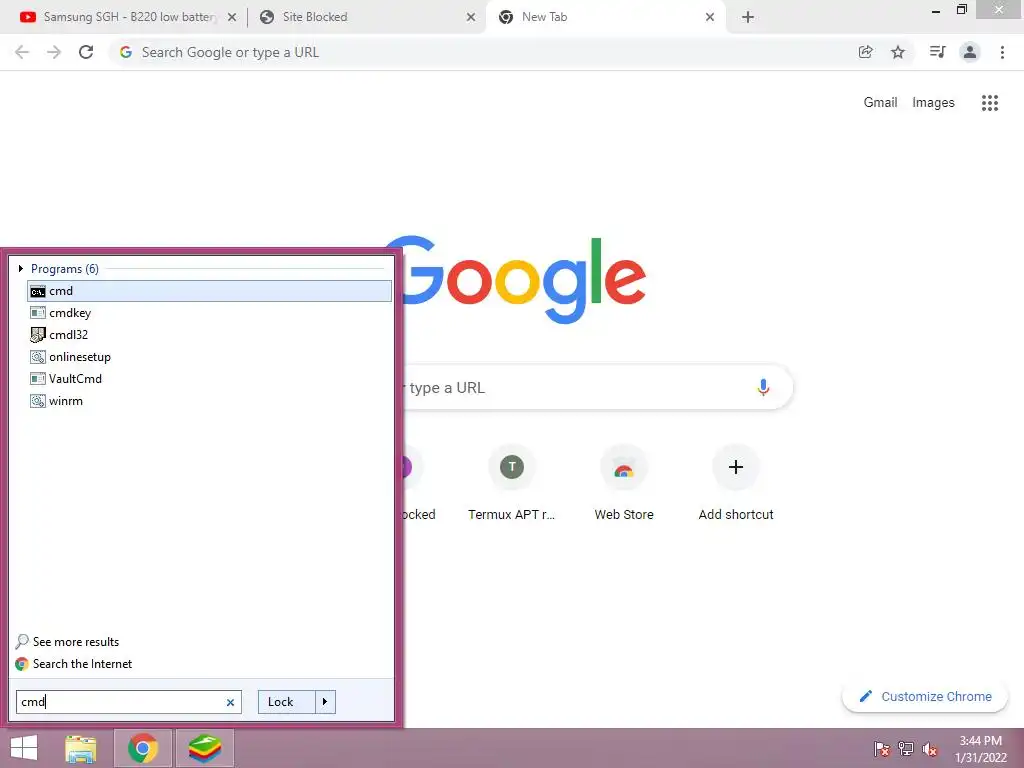Open the Chrome profile avatar

[x=970, y=52]
